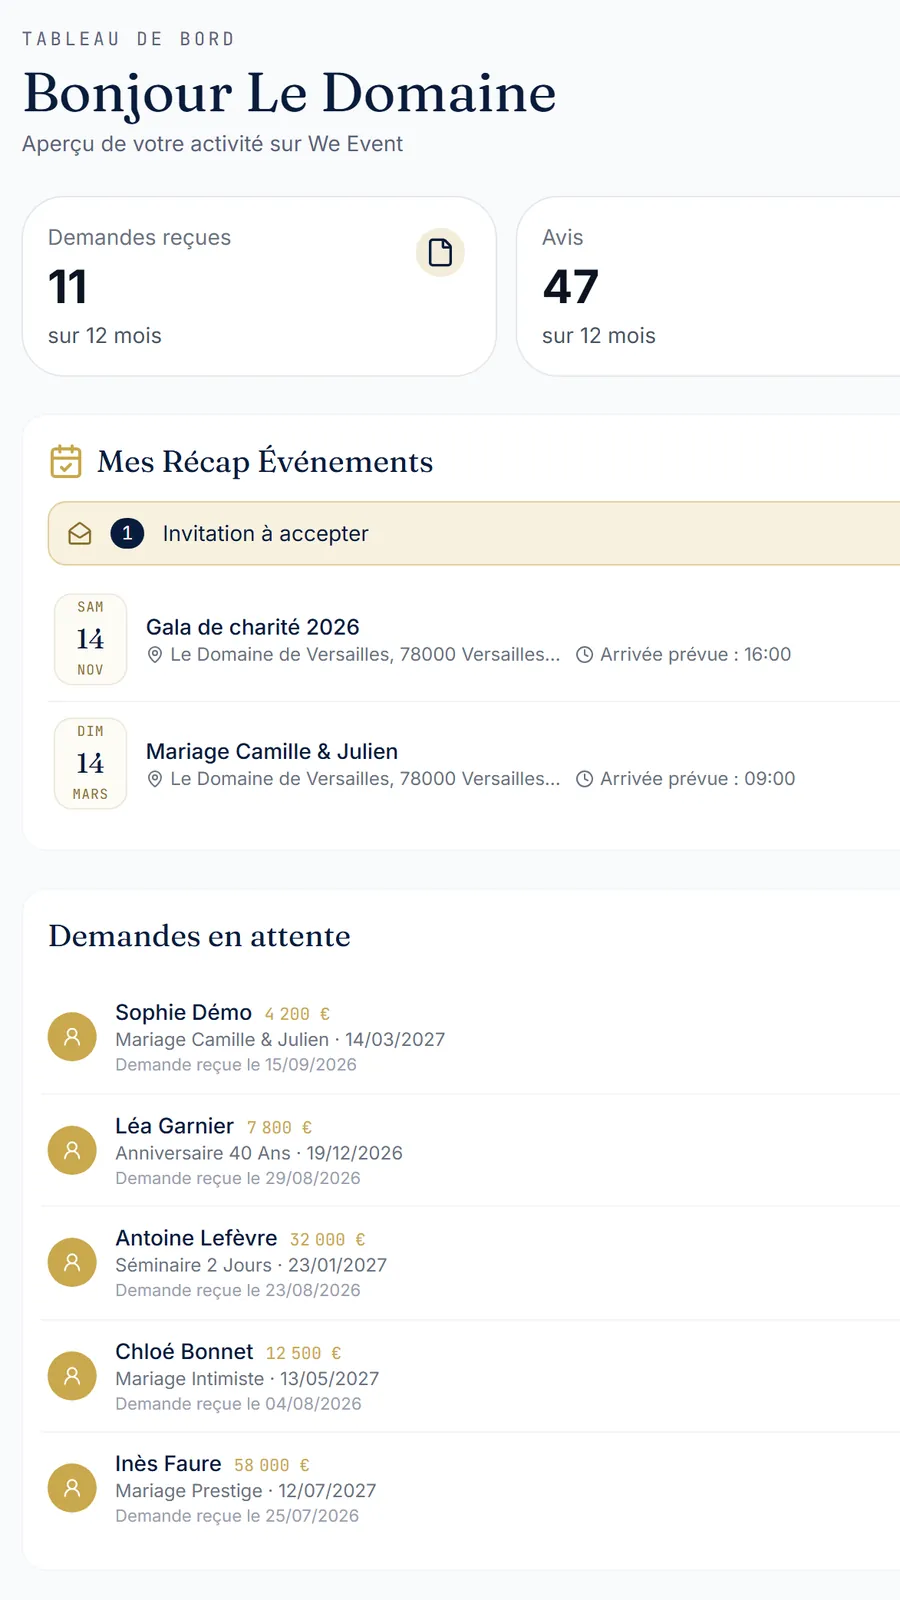
Task: Click the location pin under Gala de charité 2026
Action: (x=155, y=655)
